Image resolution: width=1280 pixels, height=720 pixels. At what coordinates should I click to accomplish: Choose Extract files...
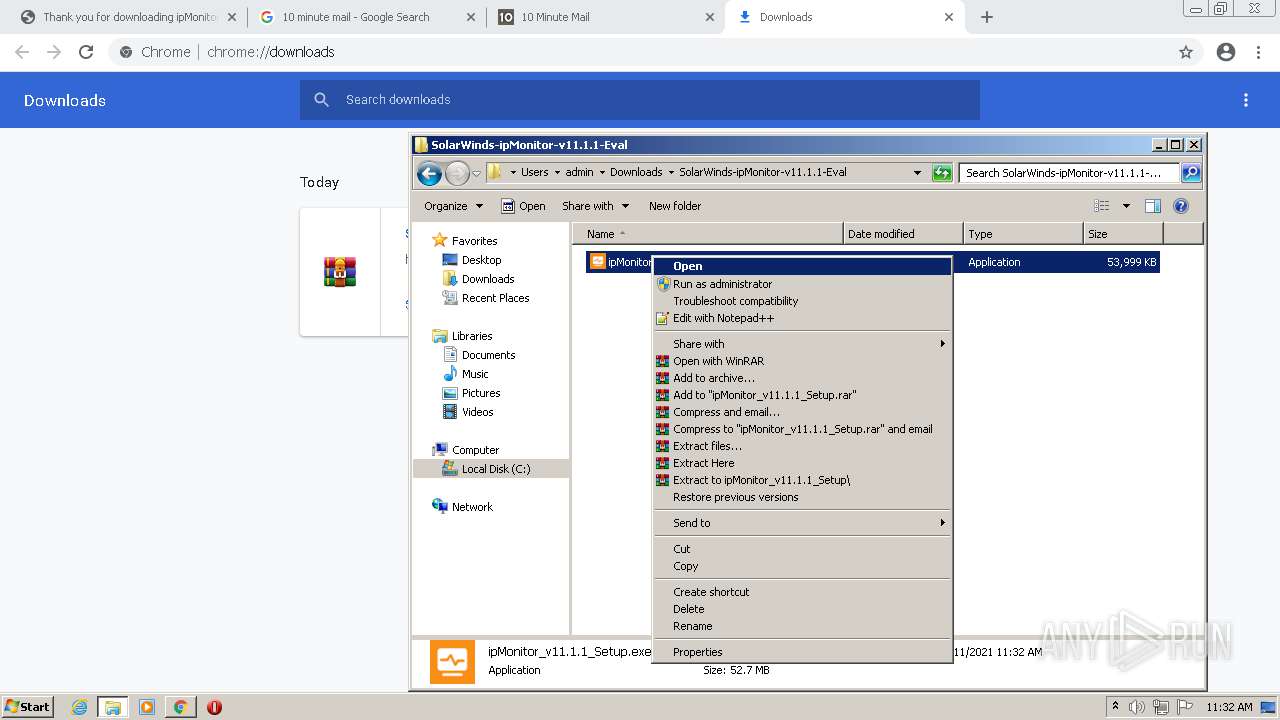(802, 446)
